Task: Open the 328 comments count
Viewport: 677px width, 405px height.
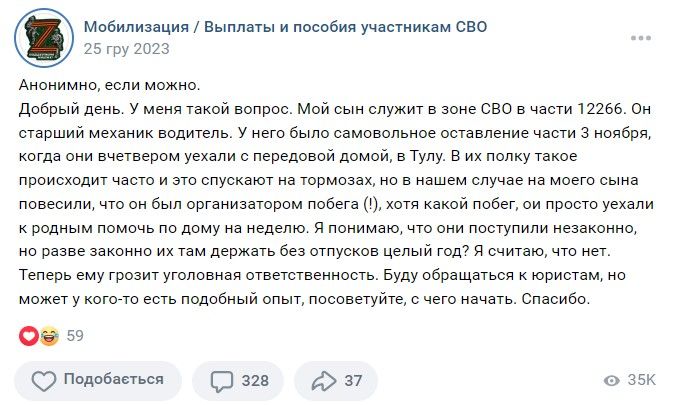Action: pos(255,381)
